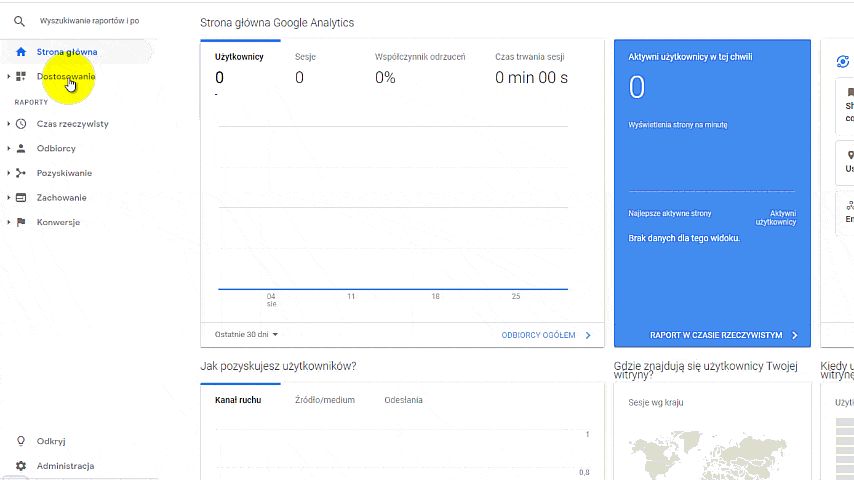This screenshot has width=854, height=480.
Task: Select the Czas trwania sesji tab
Action: point(531,68)
